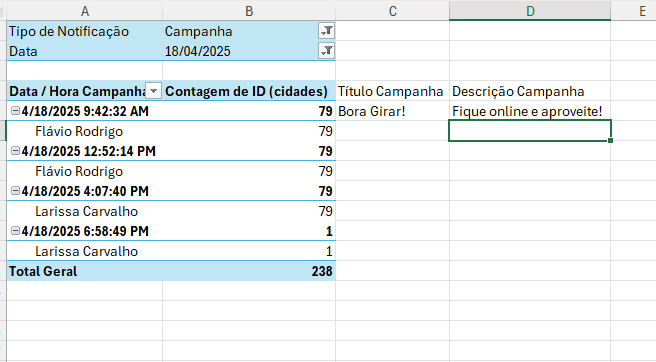Select column D header
The image size is (656, 362).
coord(530,11)
